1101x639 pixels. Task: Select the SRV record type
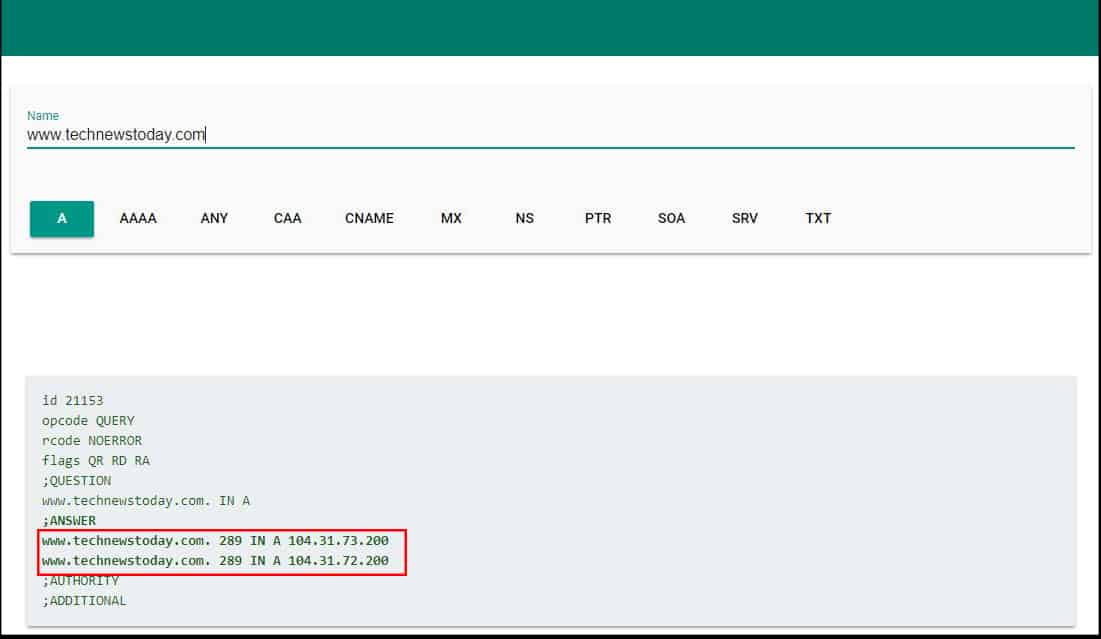(744, 218)
